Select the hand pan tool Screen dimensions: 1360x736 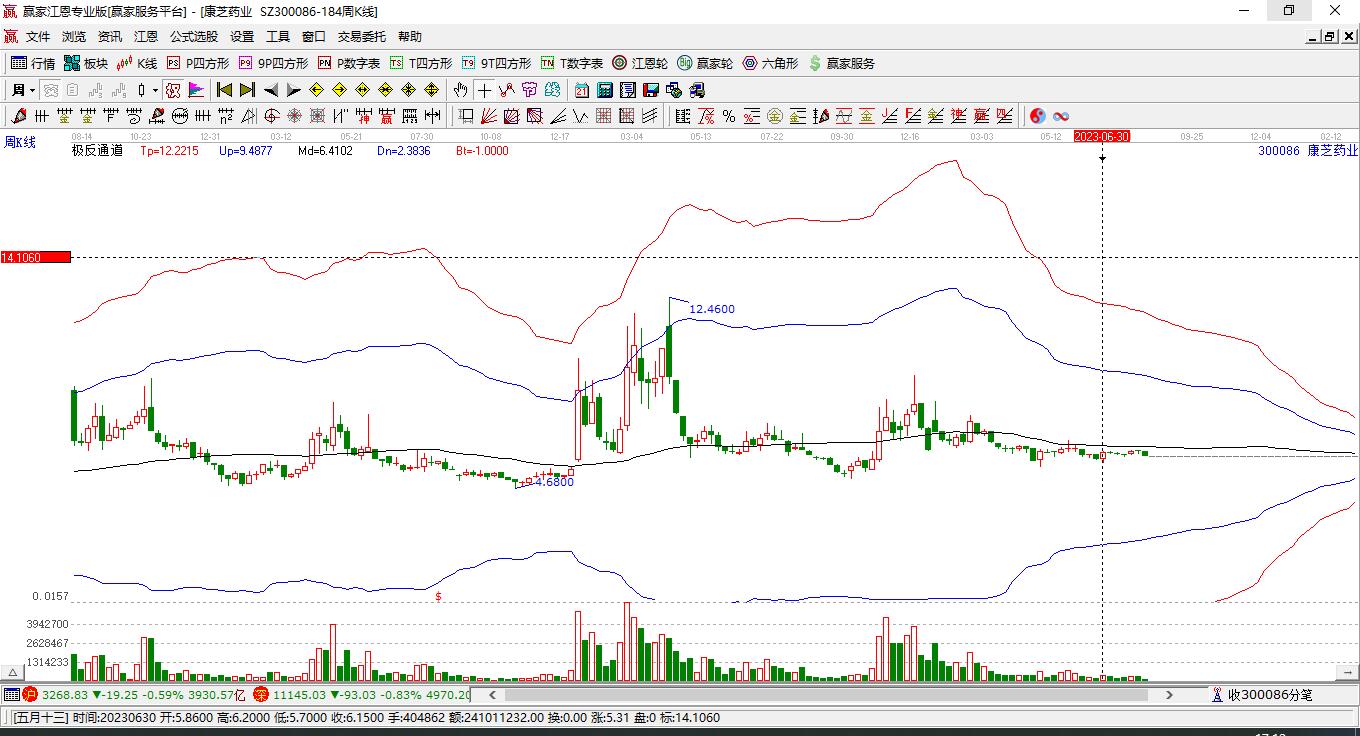point(460,90)
